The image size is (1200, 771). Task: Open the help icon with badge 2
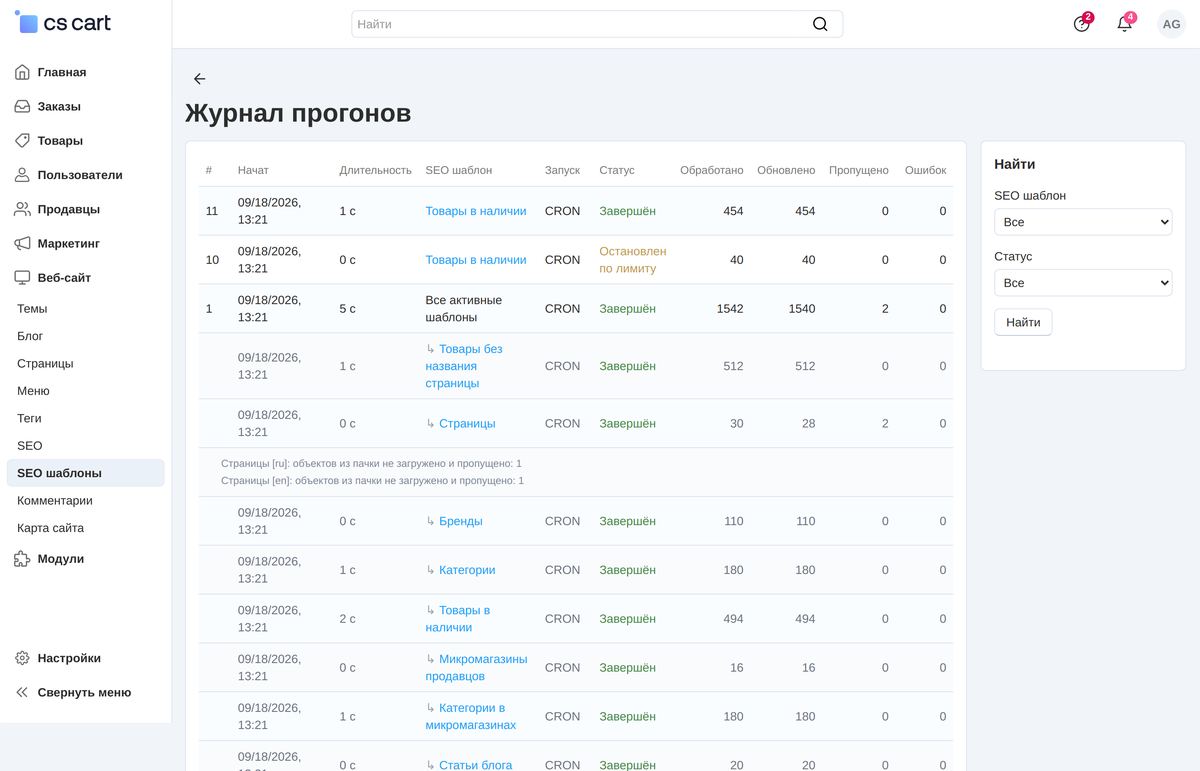tap(1082, 24)
